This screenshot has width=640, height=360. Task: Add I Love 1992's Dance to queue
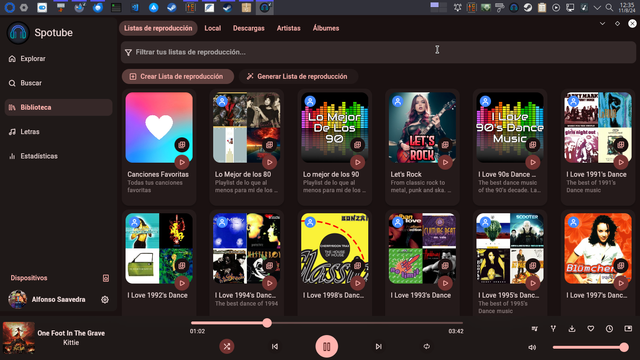[182, 265]
